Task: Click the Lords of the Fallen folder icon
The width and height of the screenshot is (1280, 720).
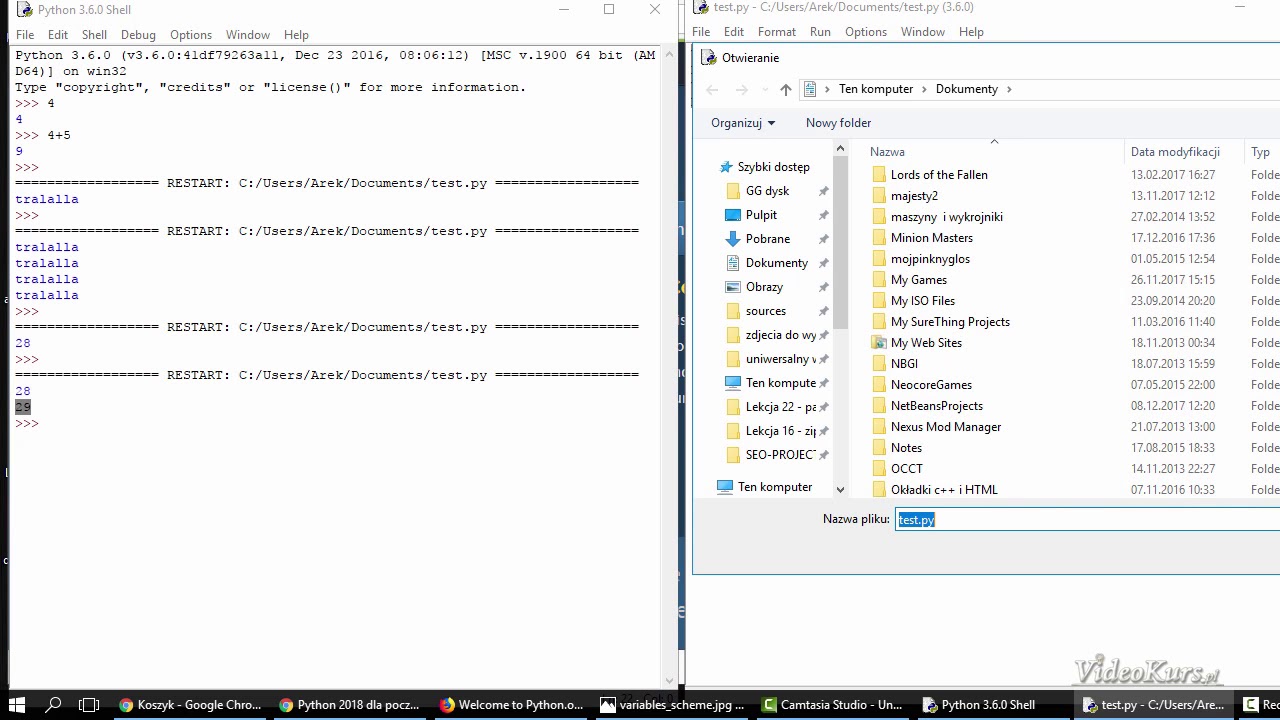Action: [x=879, y=175]
